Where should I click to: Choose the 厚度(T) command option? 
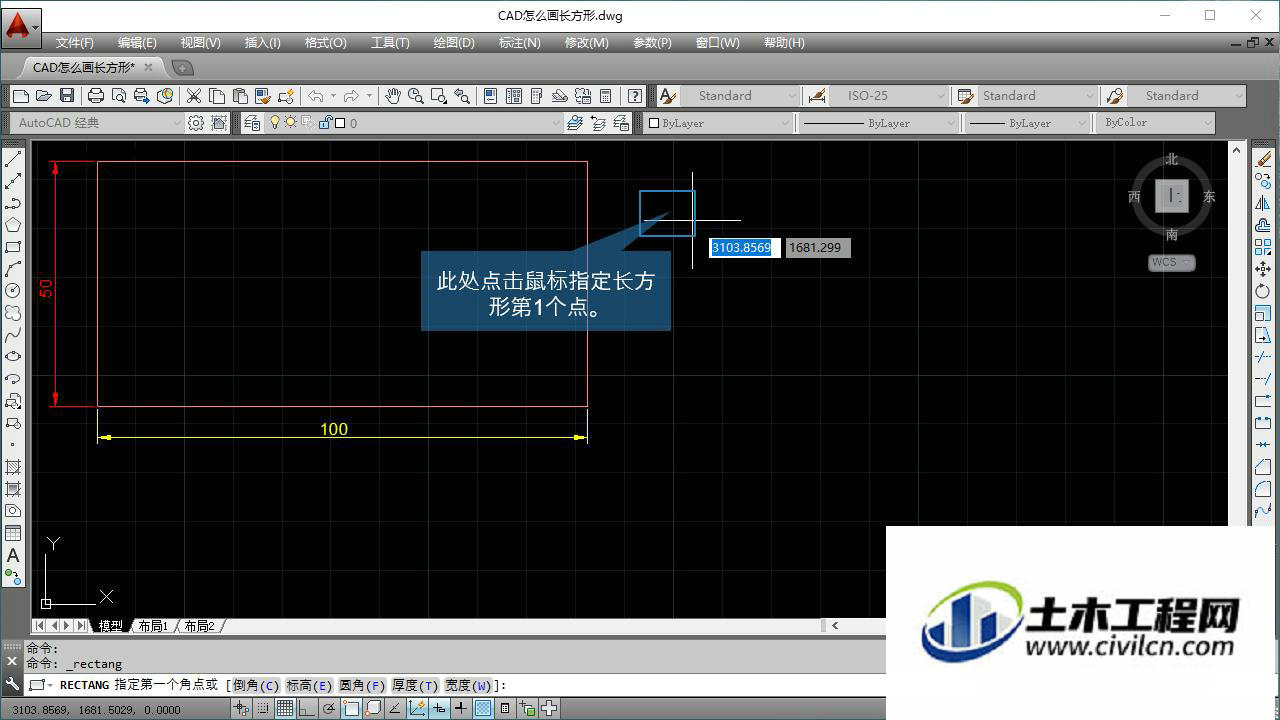click(x=415, y=685)
